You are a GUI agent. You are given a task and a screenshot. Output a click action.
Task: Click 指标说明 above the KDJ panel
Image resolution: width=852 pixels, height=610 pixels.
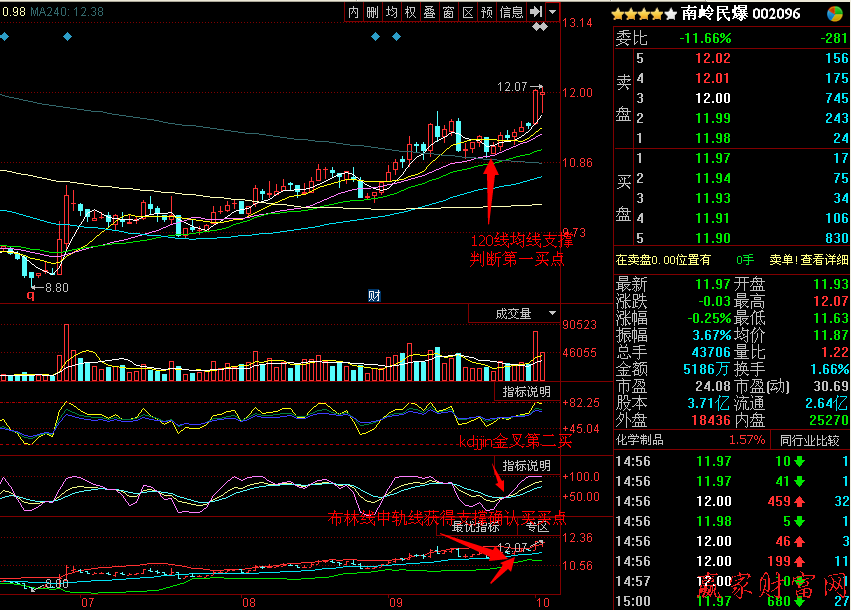pyautogui.click(x=526, y=391)
